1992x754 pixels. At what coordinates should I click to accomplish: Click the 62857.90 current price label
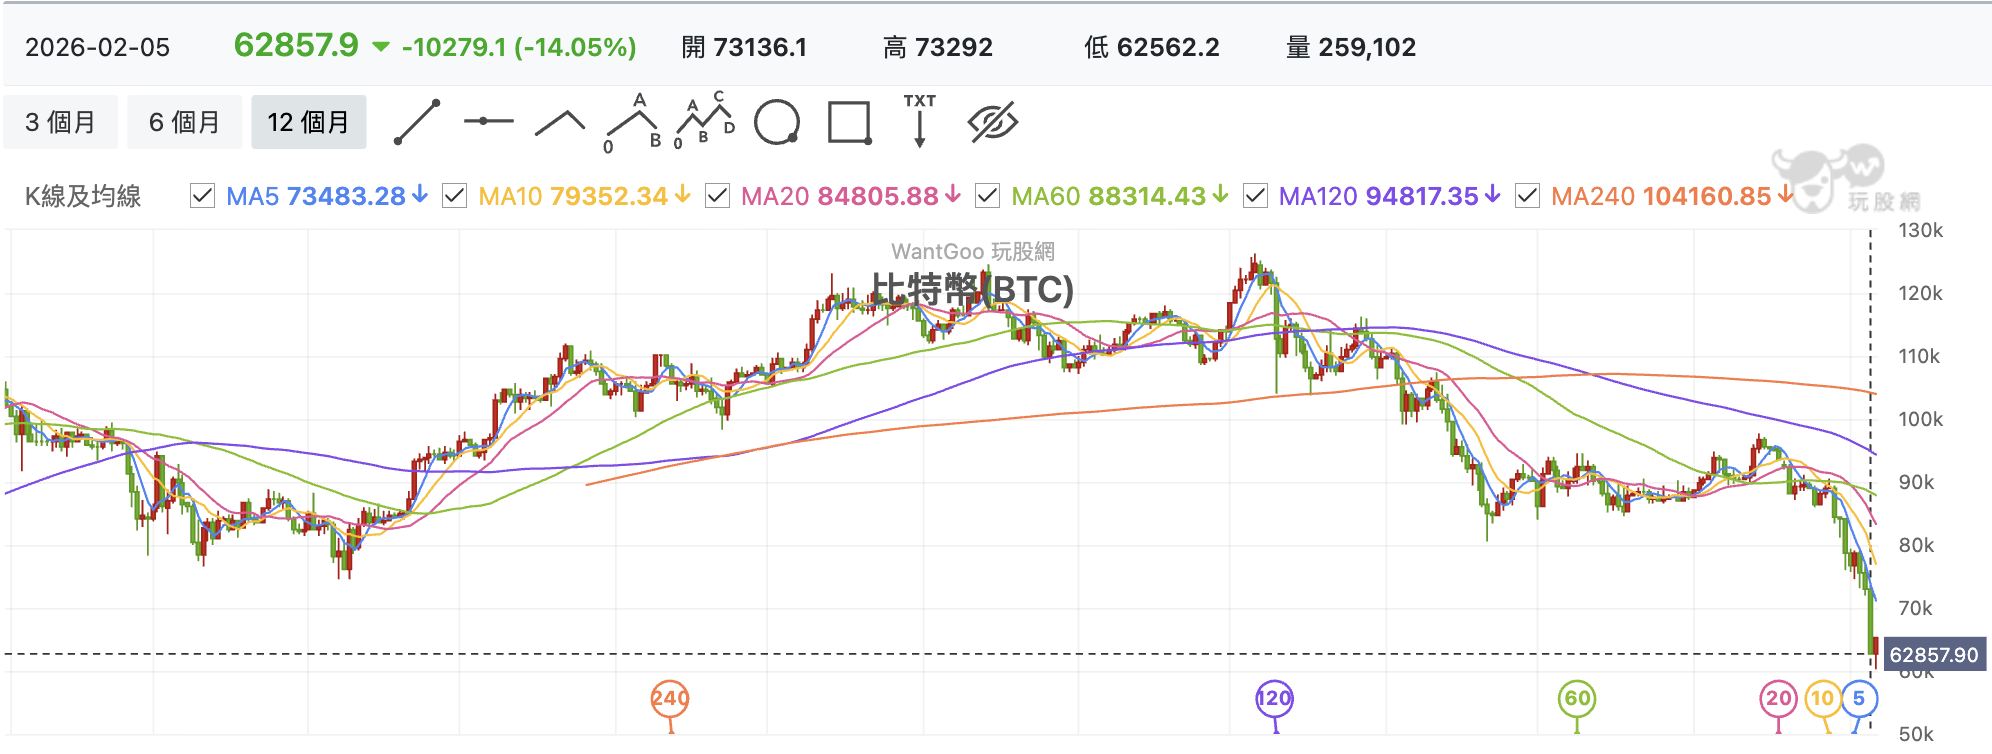coord(1935,655)
